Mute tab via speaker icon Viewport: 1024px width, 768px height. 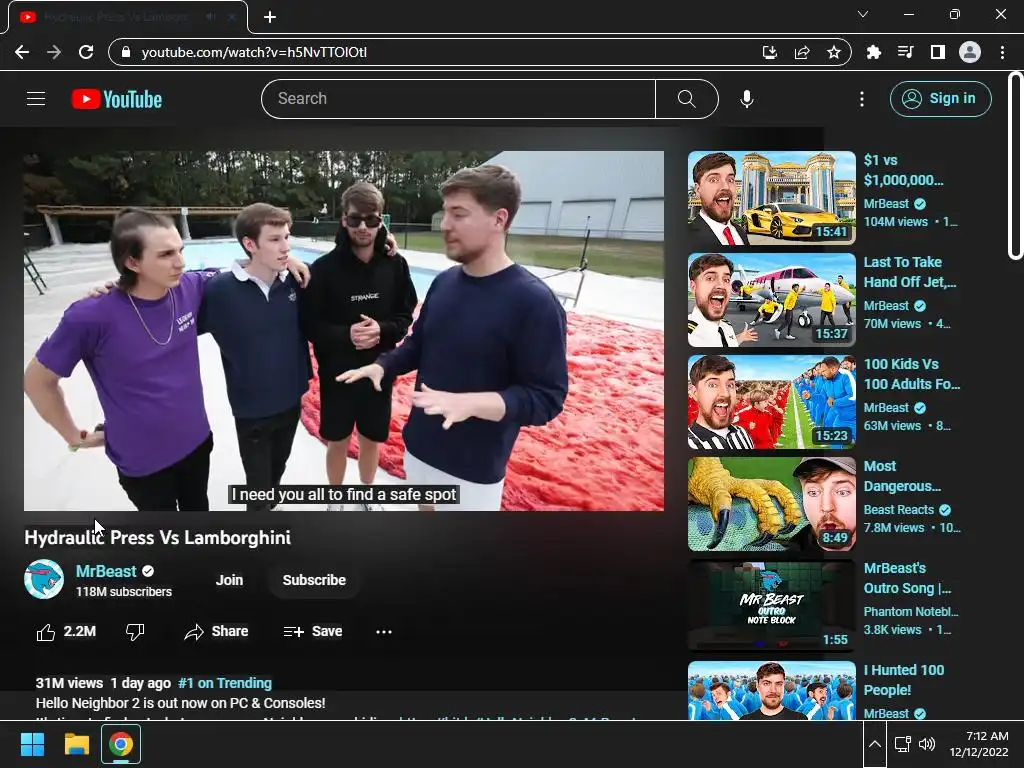[210, 17]
